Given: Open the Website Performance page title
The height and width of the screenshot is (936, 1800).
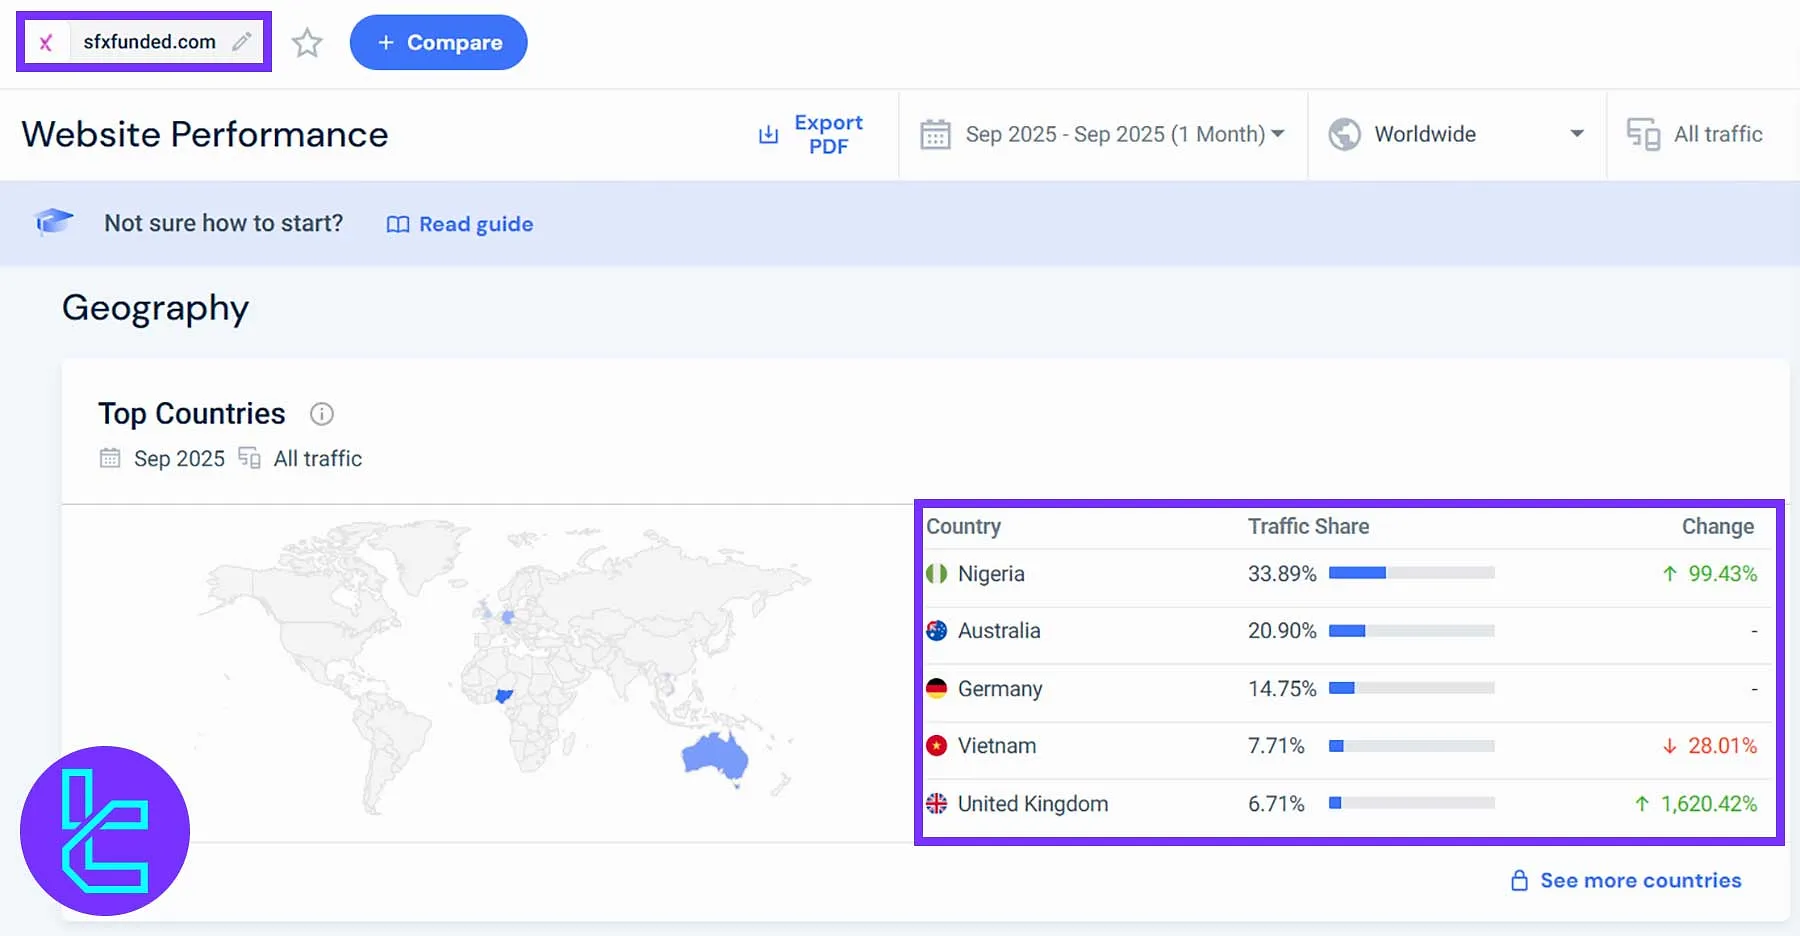Looking at the screenshot, I should (x=204, y=133).
